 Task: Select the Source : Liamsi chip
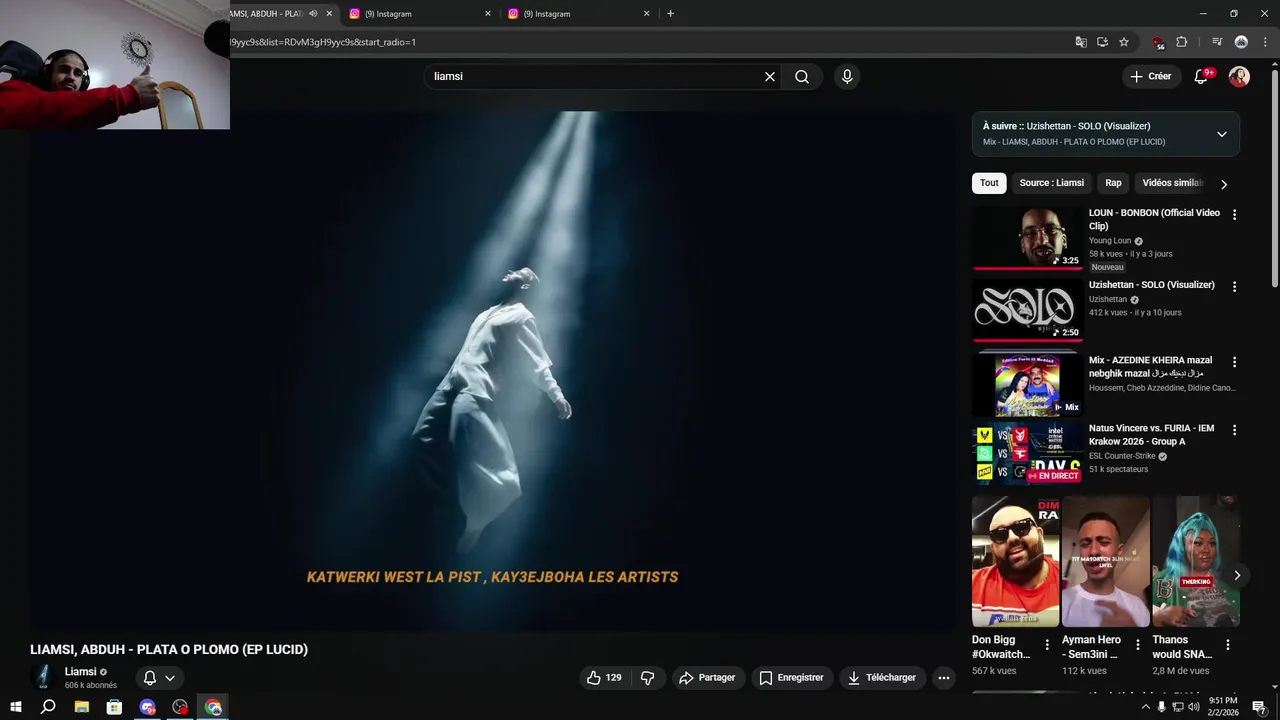(x=1051, y=183)
